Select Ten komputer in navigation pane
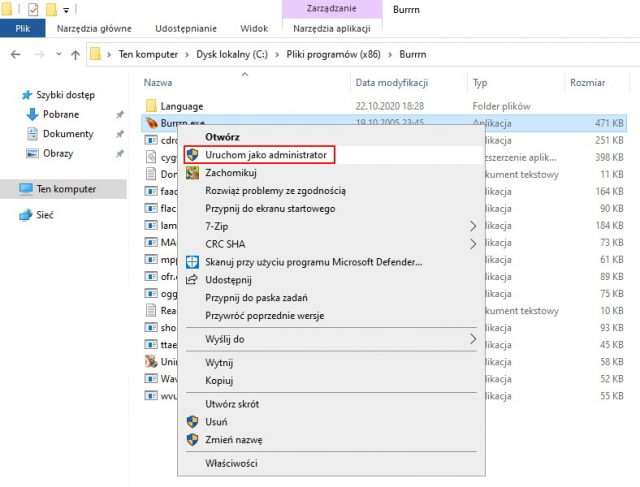This screenshot has height=487, width=640. [63, 189]
